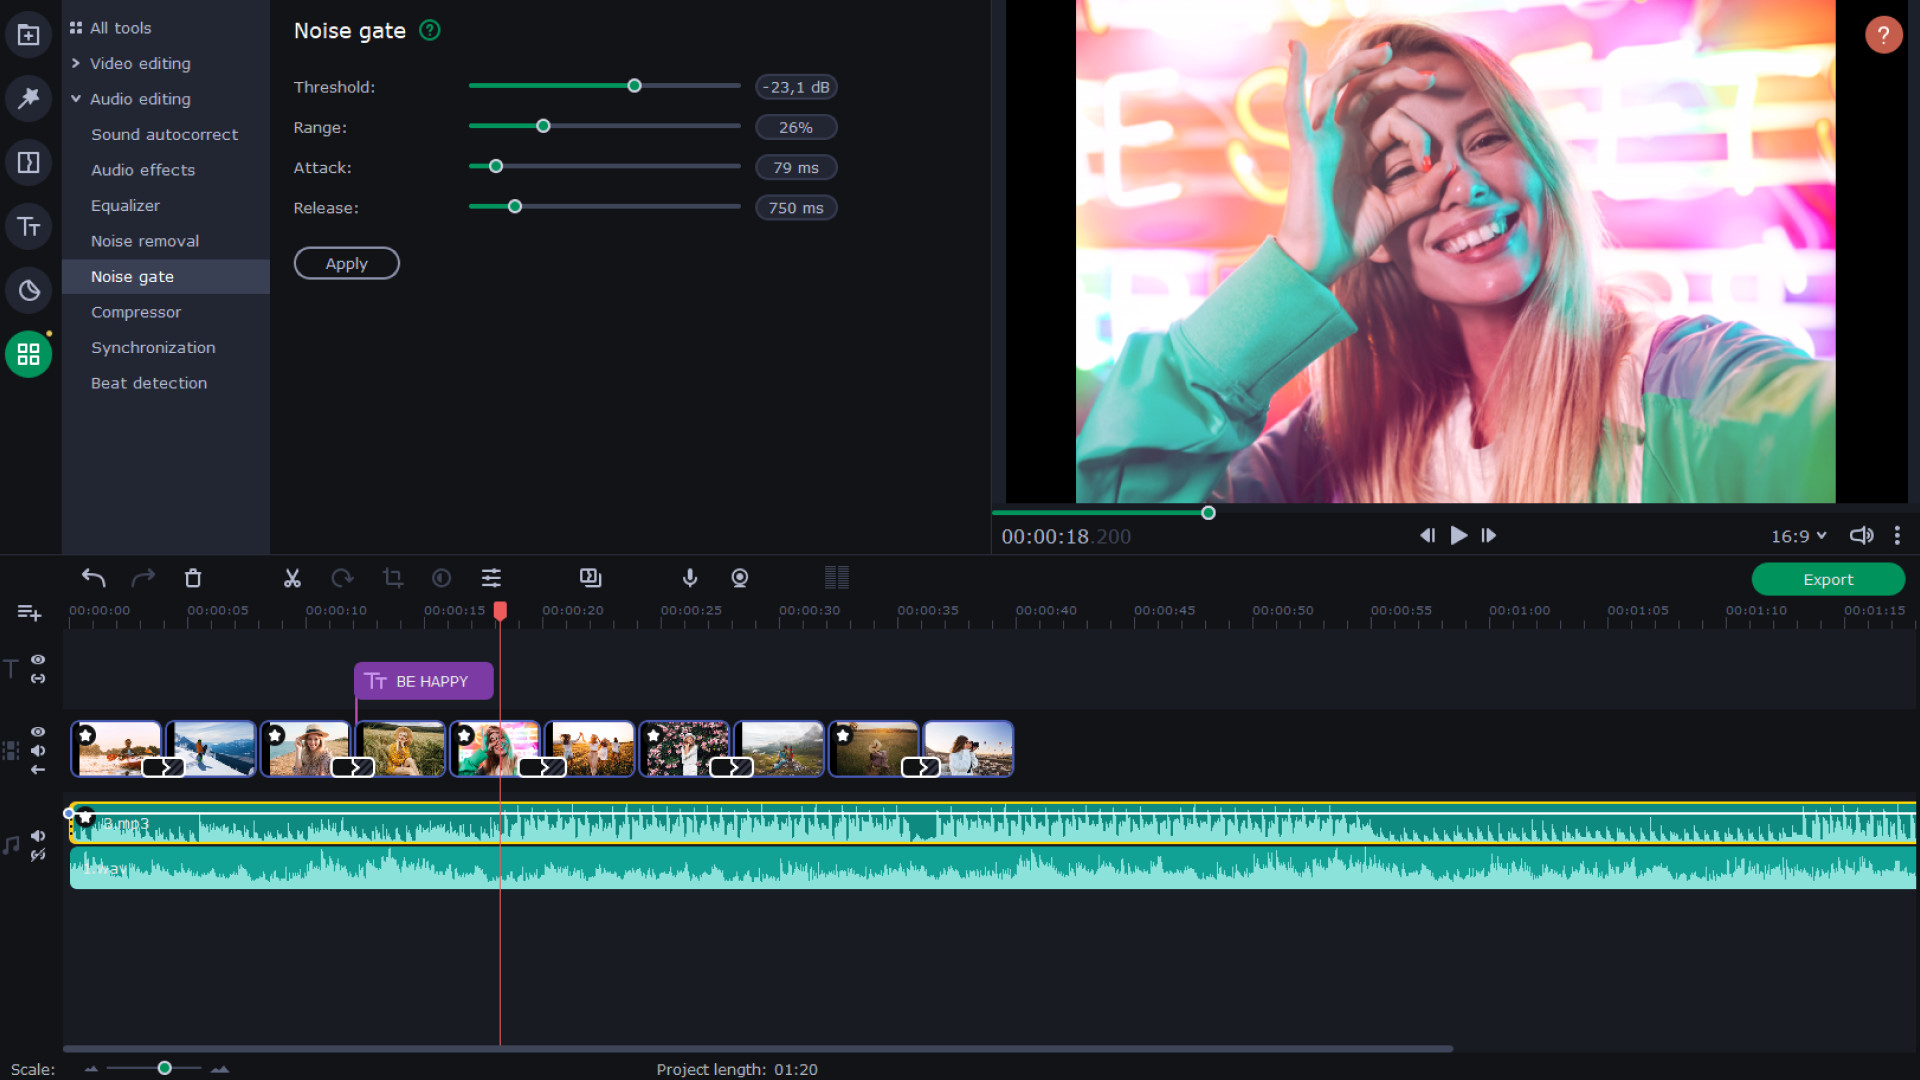Switch to Beat detection tool

[148, 383]
